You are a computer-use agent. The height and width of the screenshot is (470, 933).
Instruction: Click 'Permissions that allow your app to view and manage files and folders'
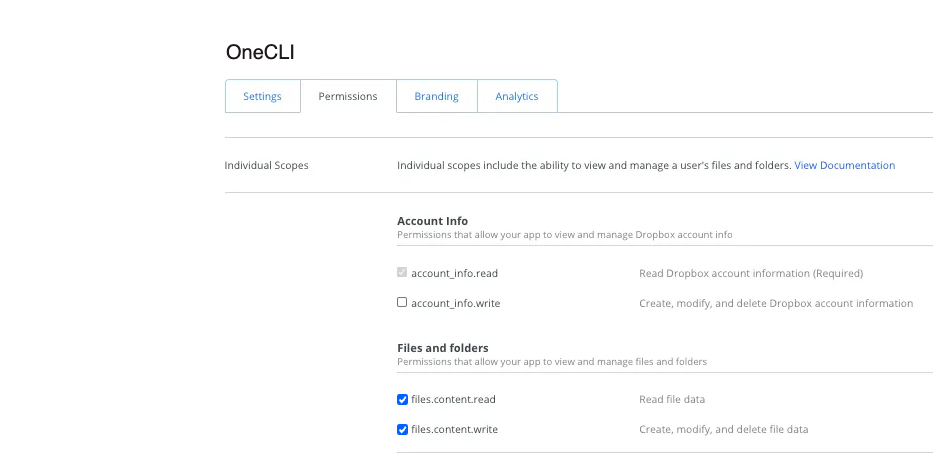[x=552, y=361]
